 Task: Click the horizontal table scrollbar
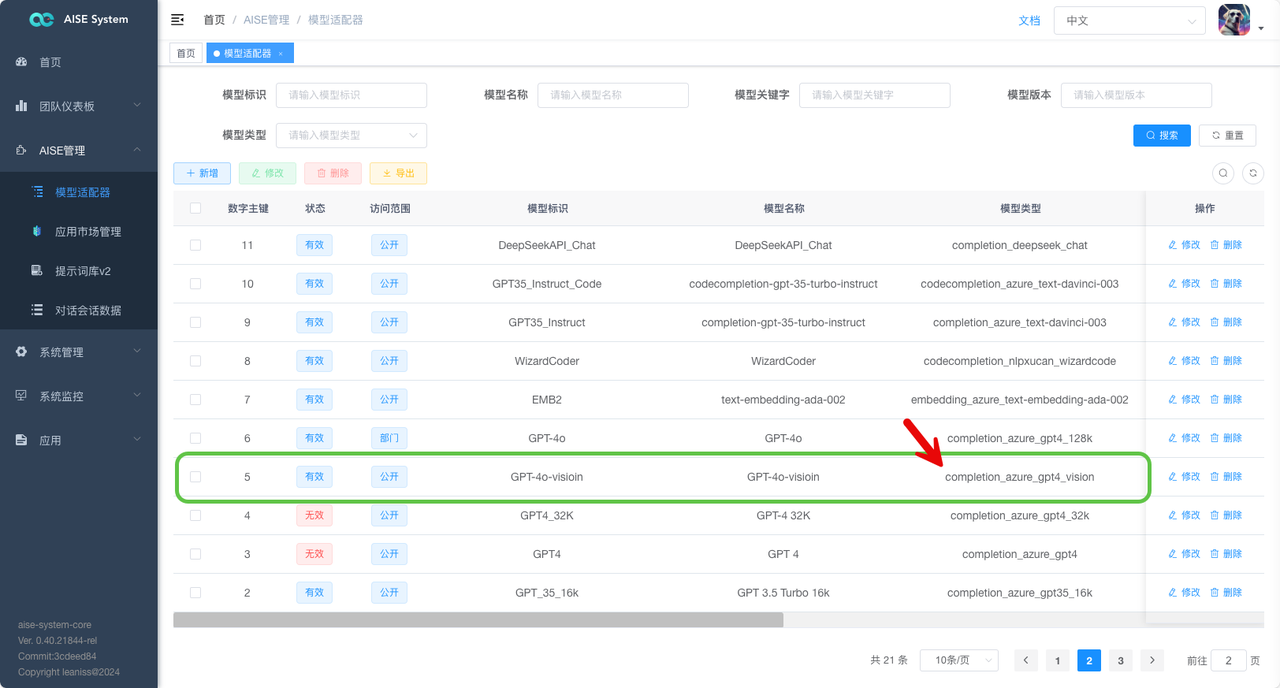[478, 620]
